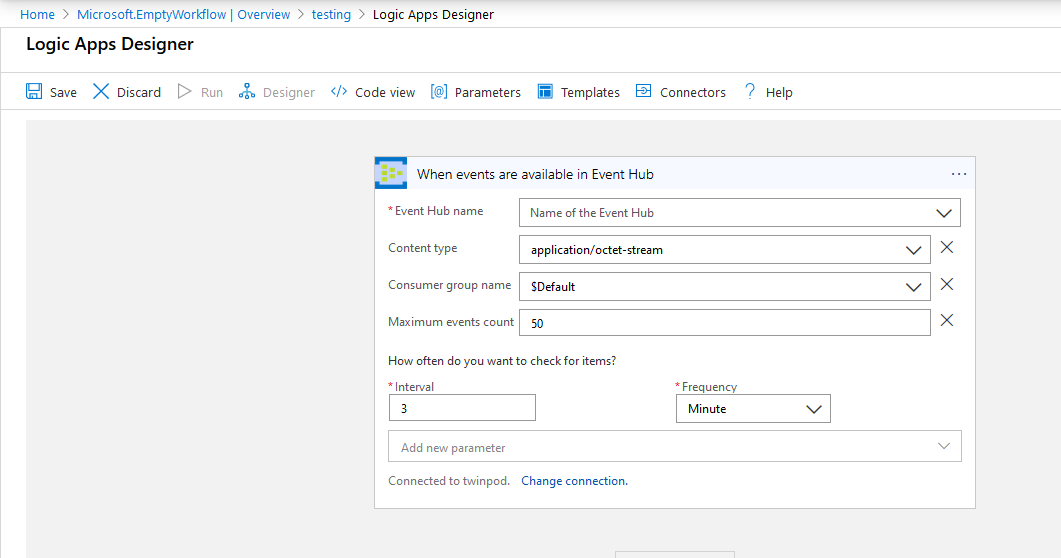Click the Templates icon
This screenshot has height=558, width=1061.
pyautogui.click(x=545, y=91)
